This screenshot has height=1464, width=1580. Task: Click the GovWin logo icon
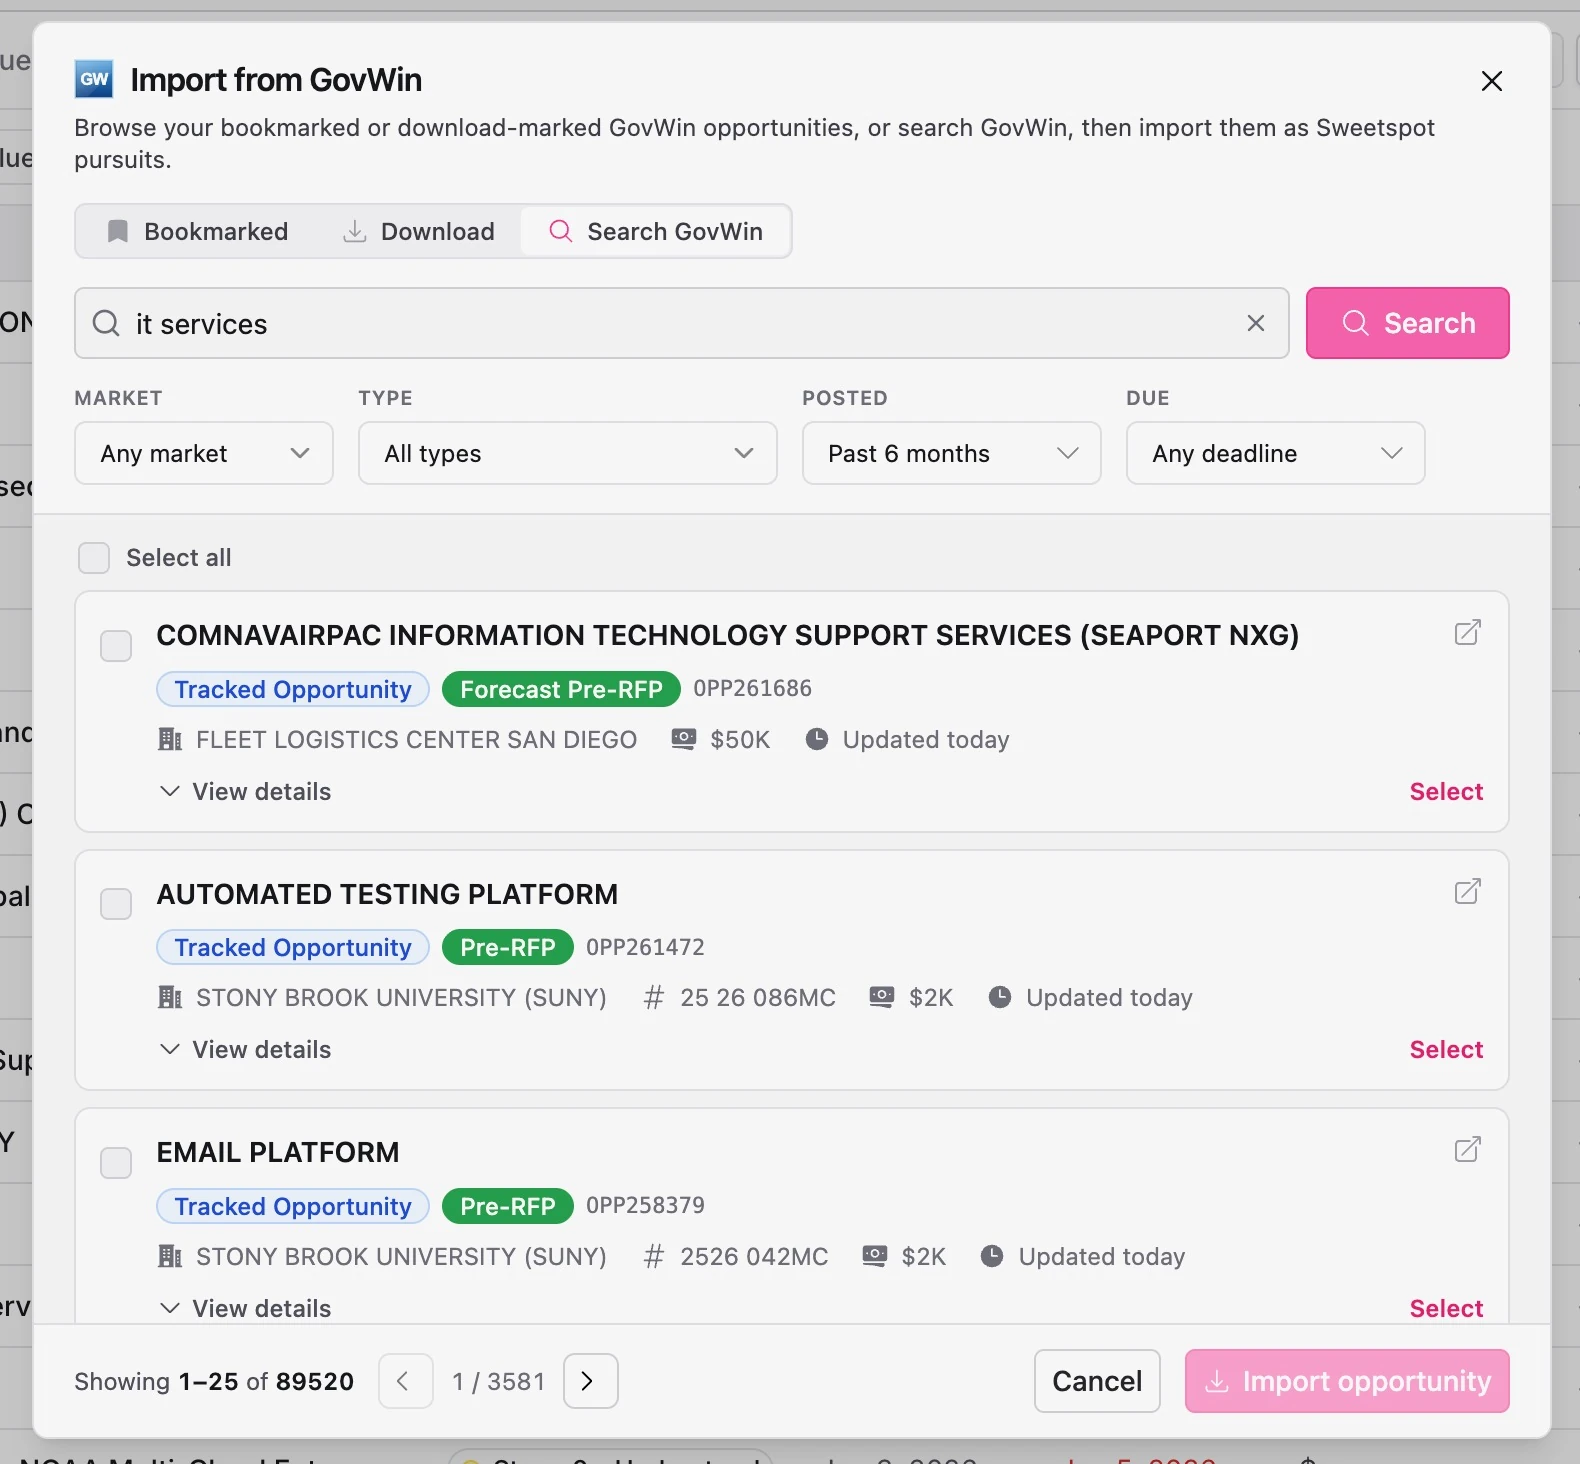point(94,79)
